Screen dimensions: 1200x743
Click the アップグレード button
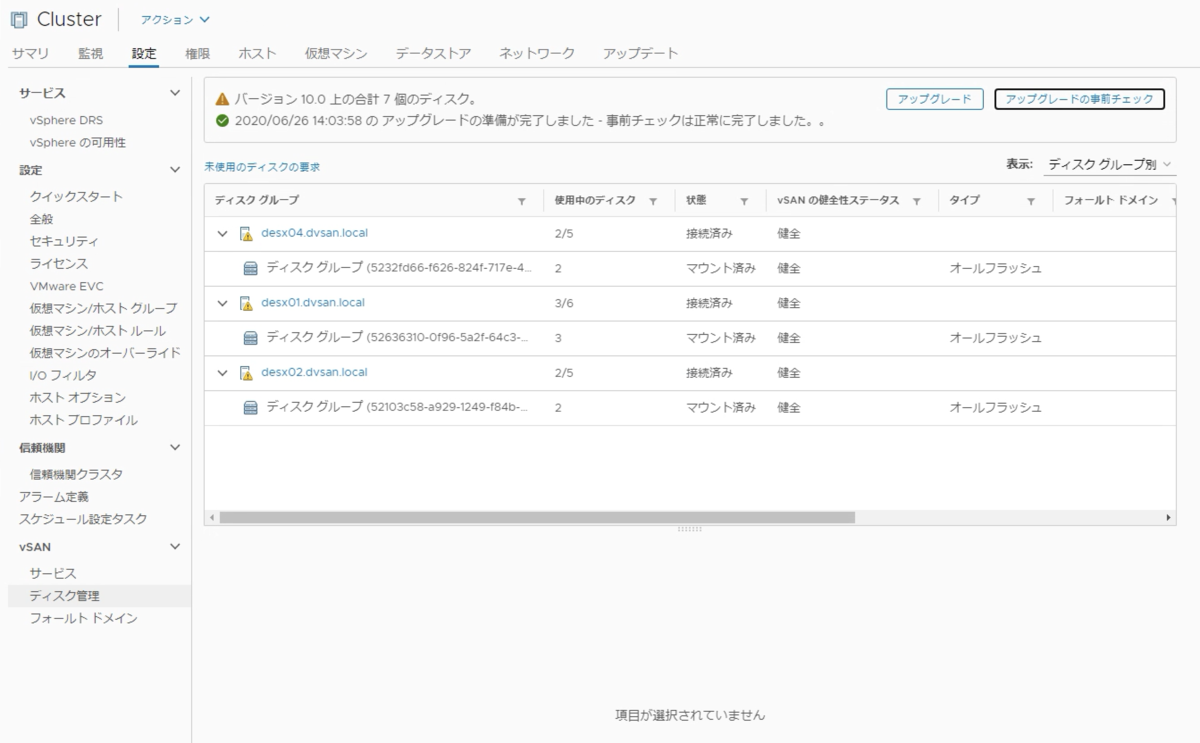(x=935, y=99)
